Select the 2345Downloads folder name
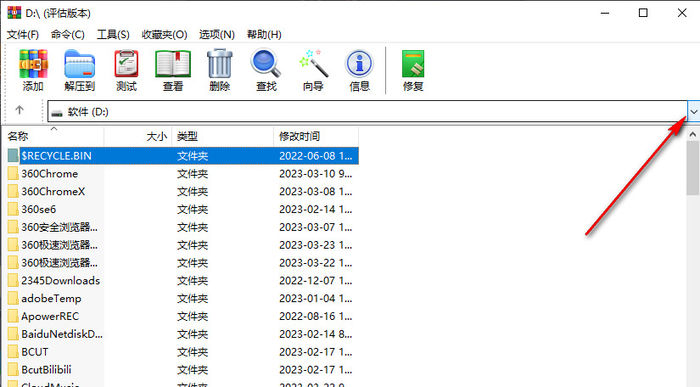This screenshot has width=700, height=387. tap(61, 280)
